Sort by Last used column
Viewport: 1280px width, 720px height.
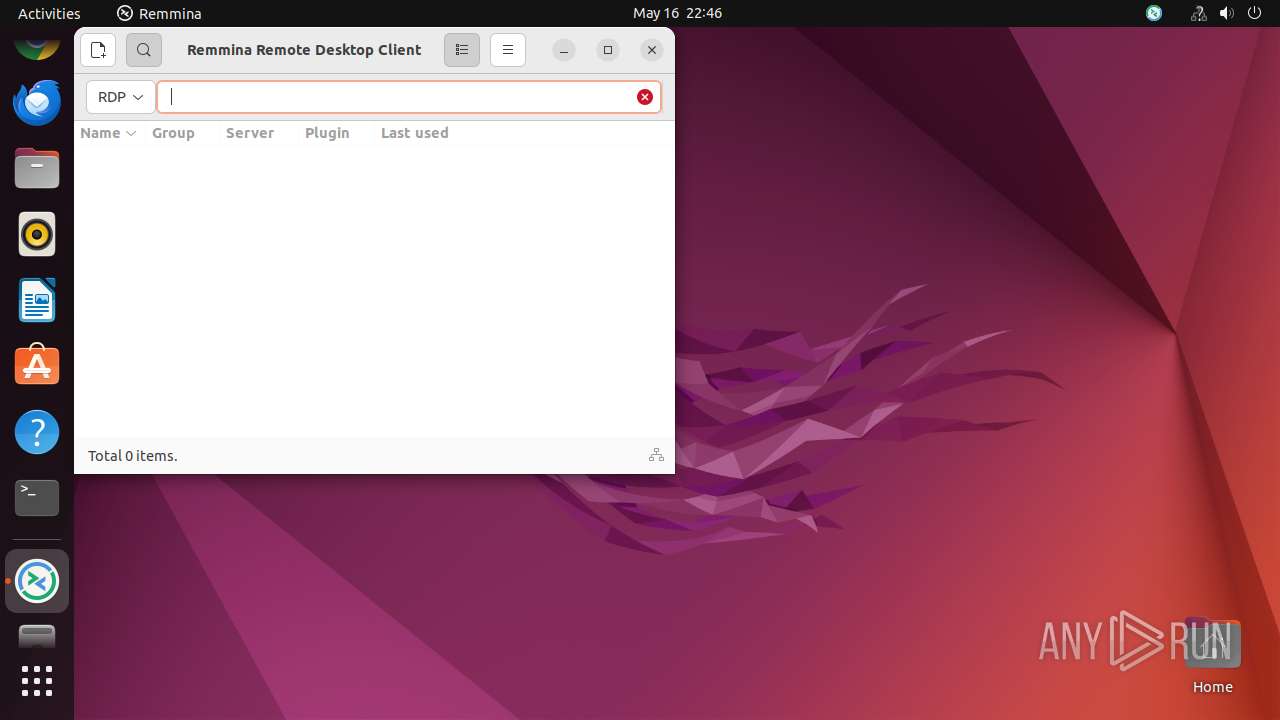point(415,133)
